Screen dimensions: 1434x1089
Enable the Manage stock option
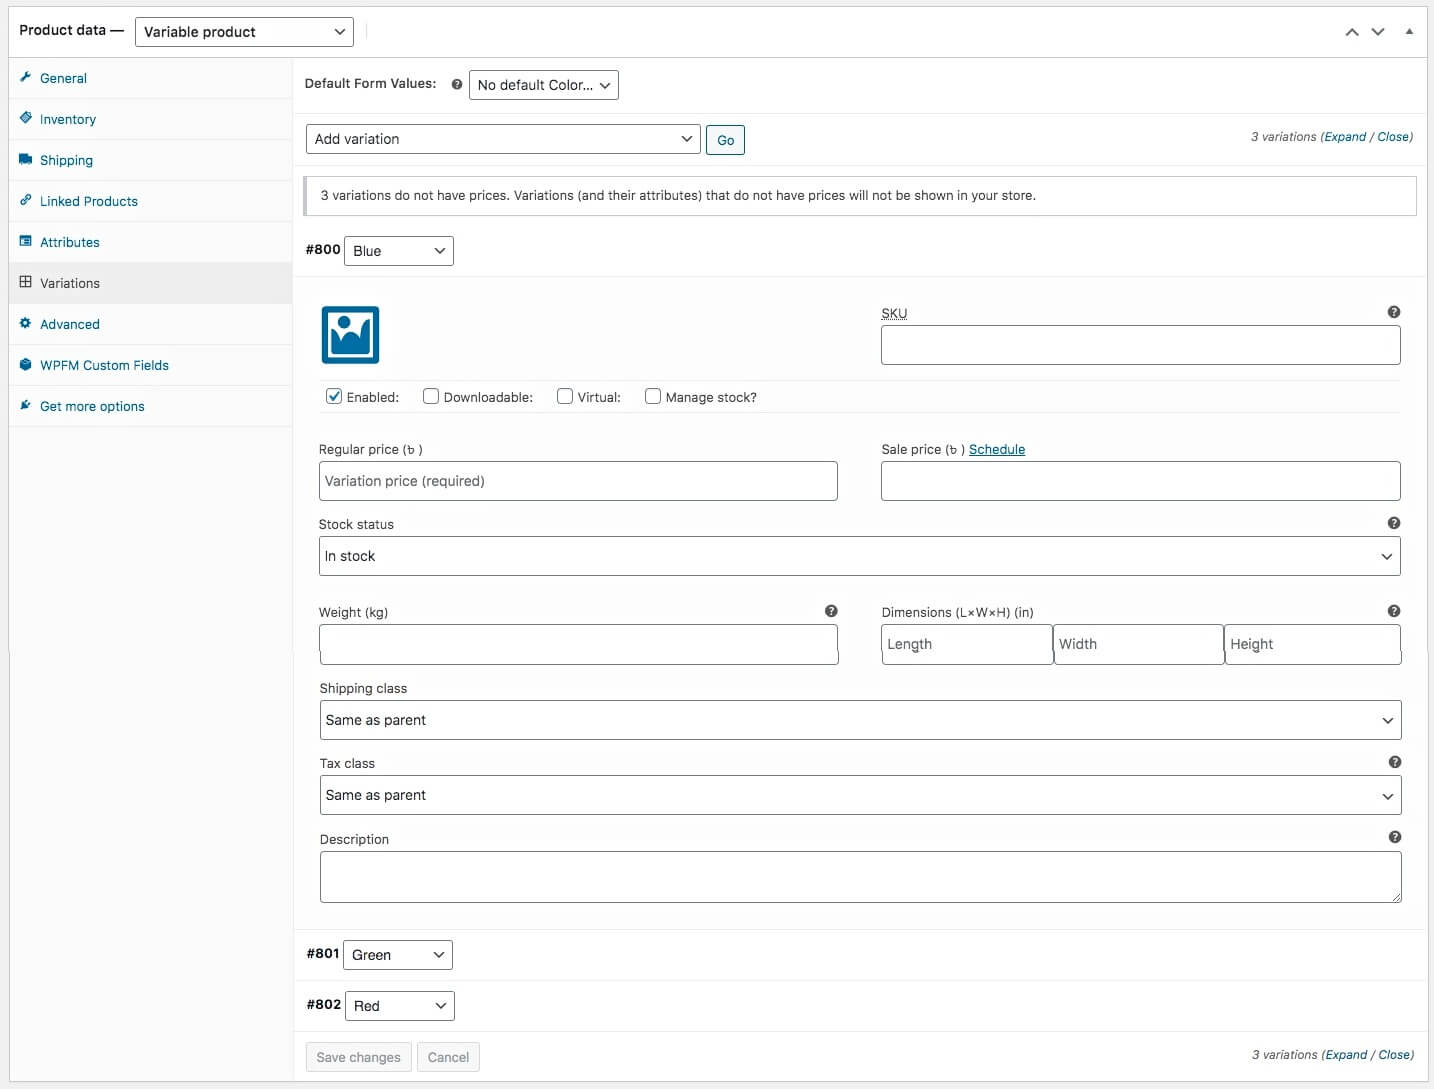tap(653, 397)
